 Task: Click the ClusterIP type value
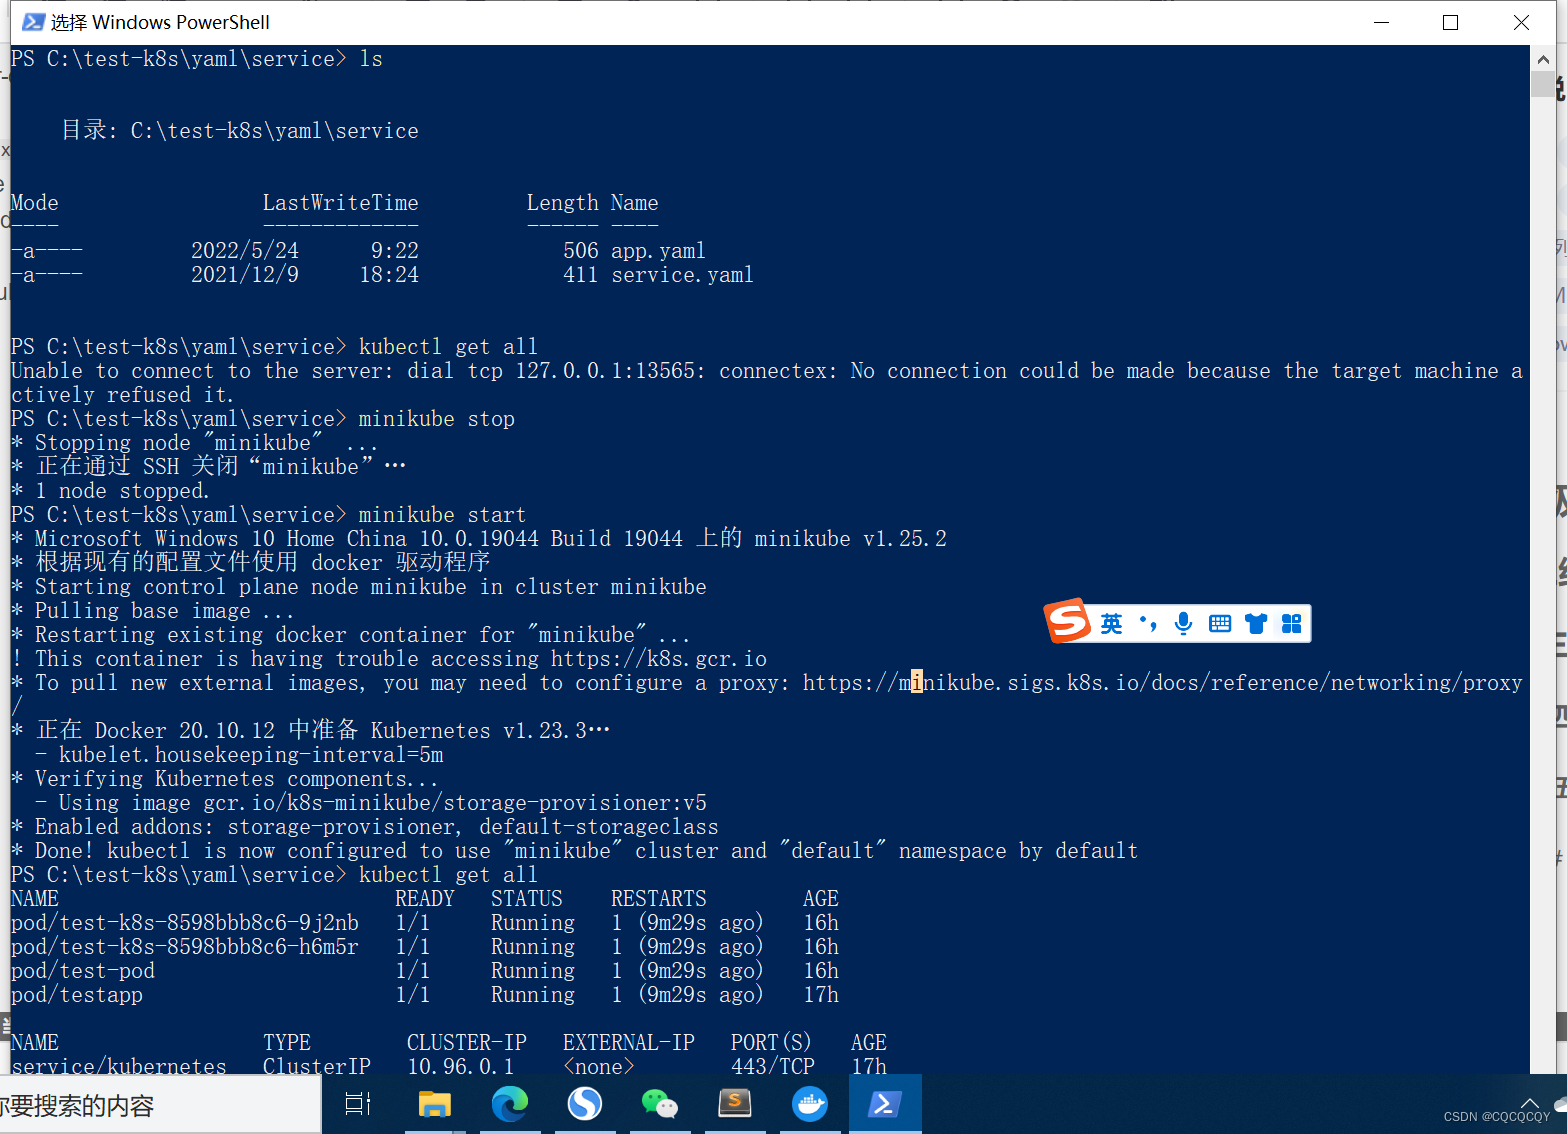point(317,1066)
